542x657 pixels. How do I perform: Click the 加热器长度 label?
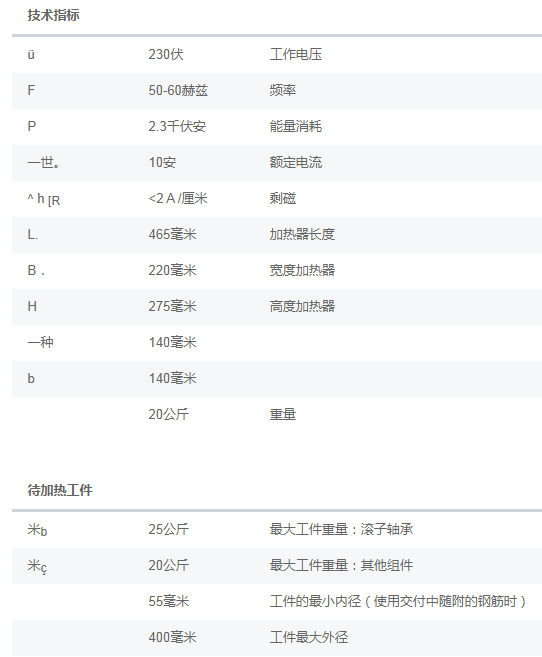(x=302, y=235)
